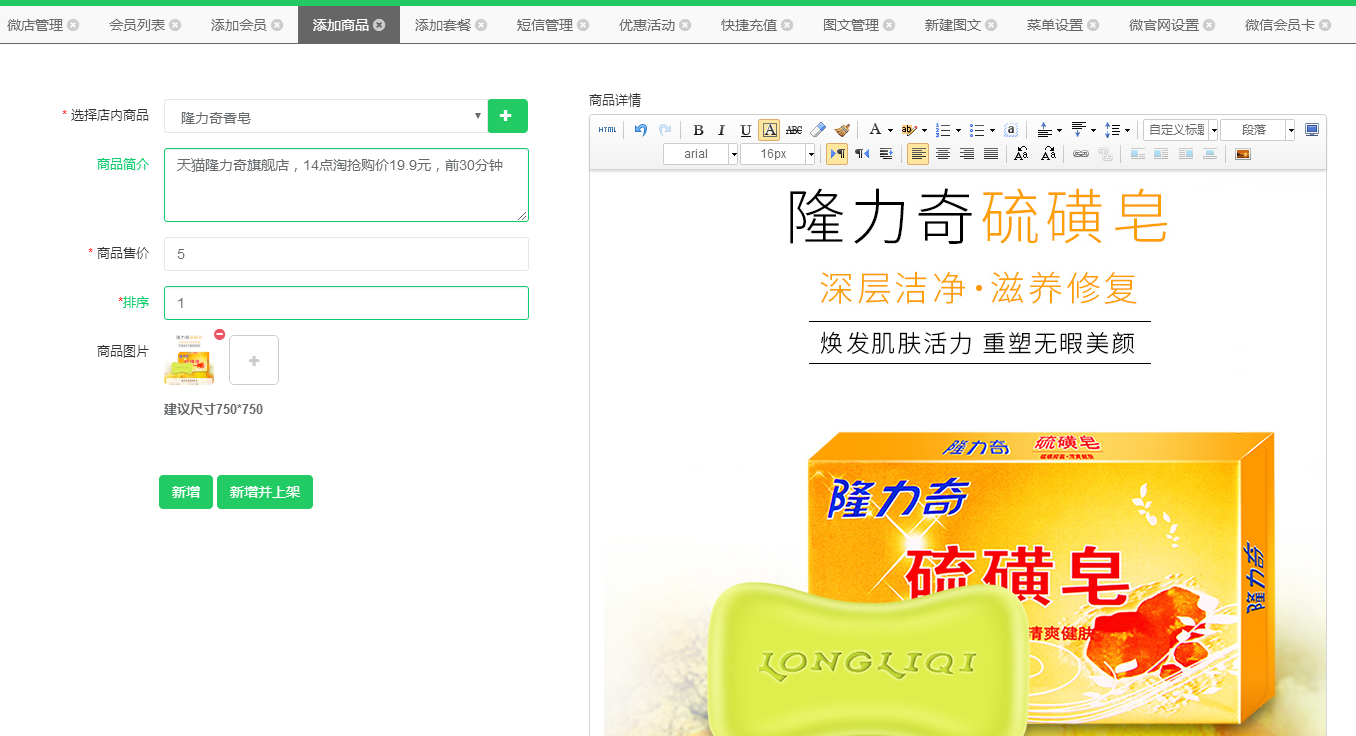
Task: Set image center alignment icon
Action: coord(1210,154)
